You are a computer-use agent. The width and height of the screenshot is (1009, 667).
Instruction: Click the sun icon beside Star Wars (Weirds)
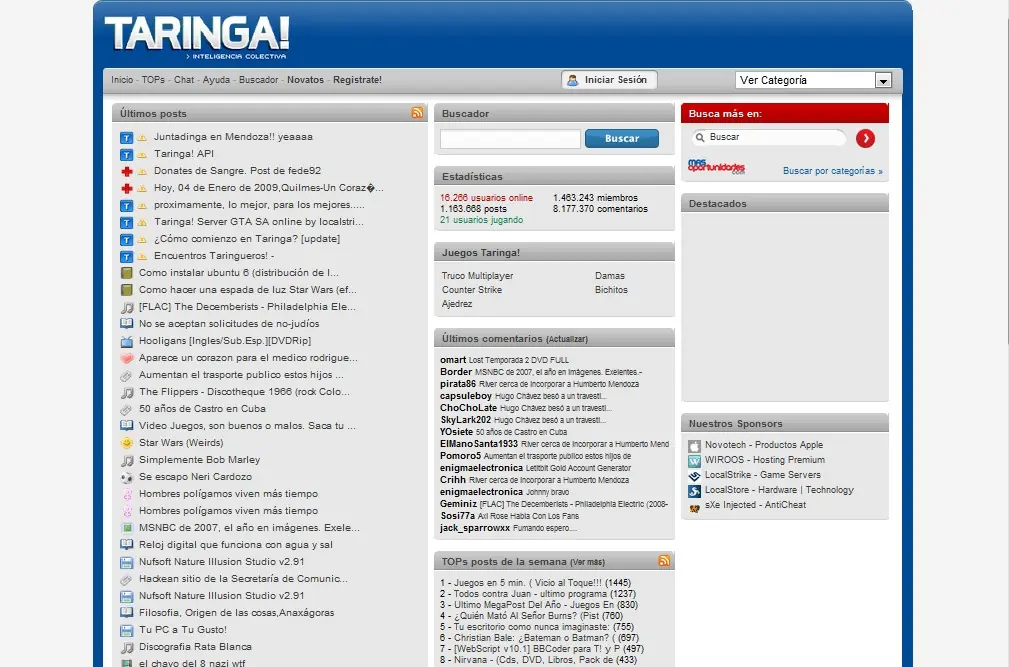[127, 443]
